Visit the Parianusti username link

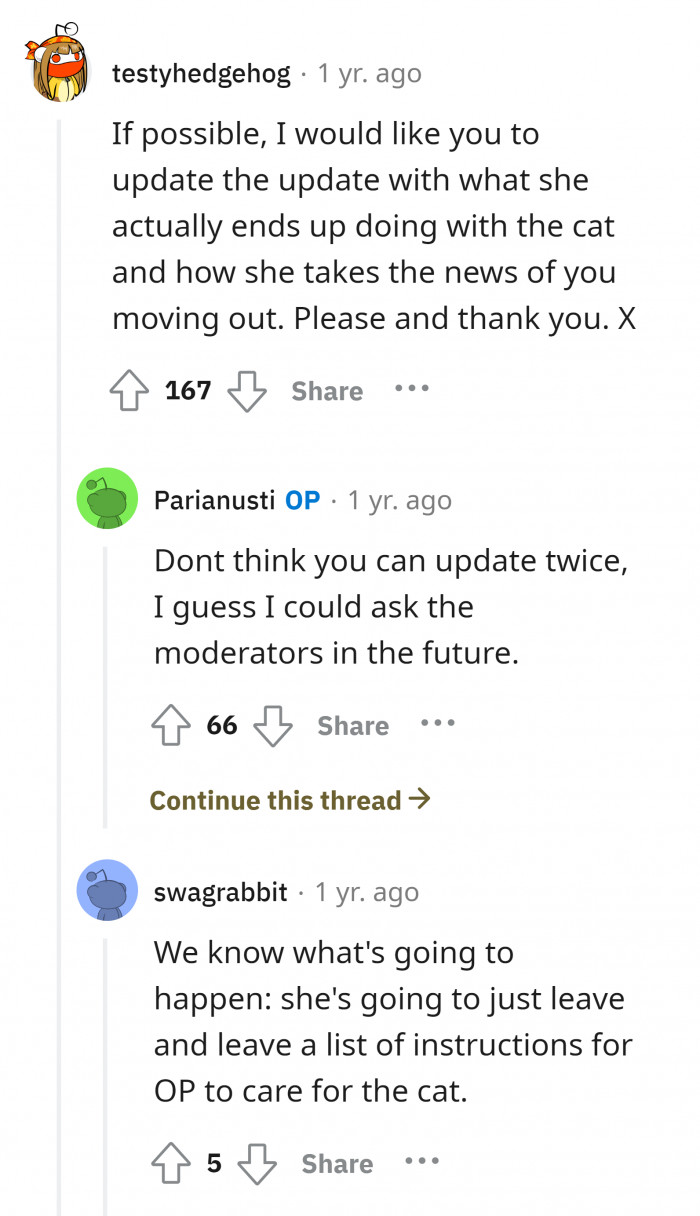(x=214, y=500)
